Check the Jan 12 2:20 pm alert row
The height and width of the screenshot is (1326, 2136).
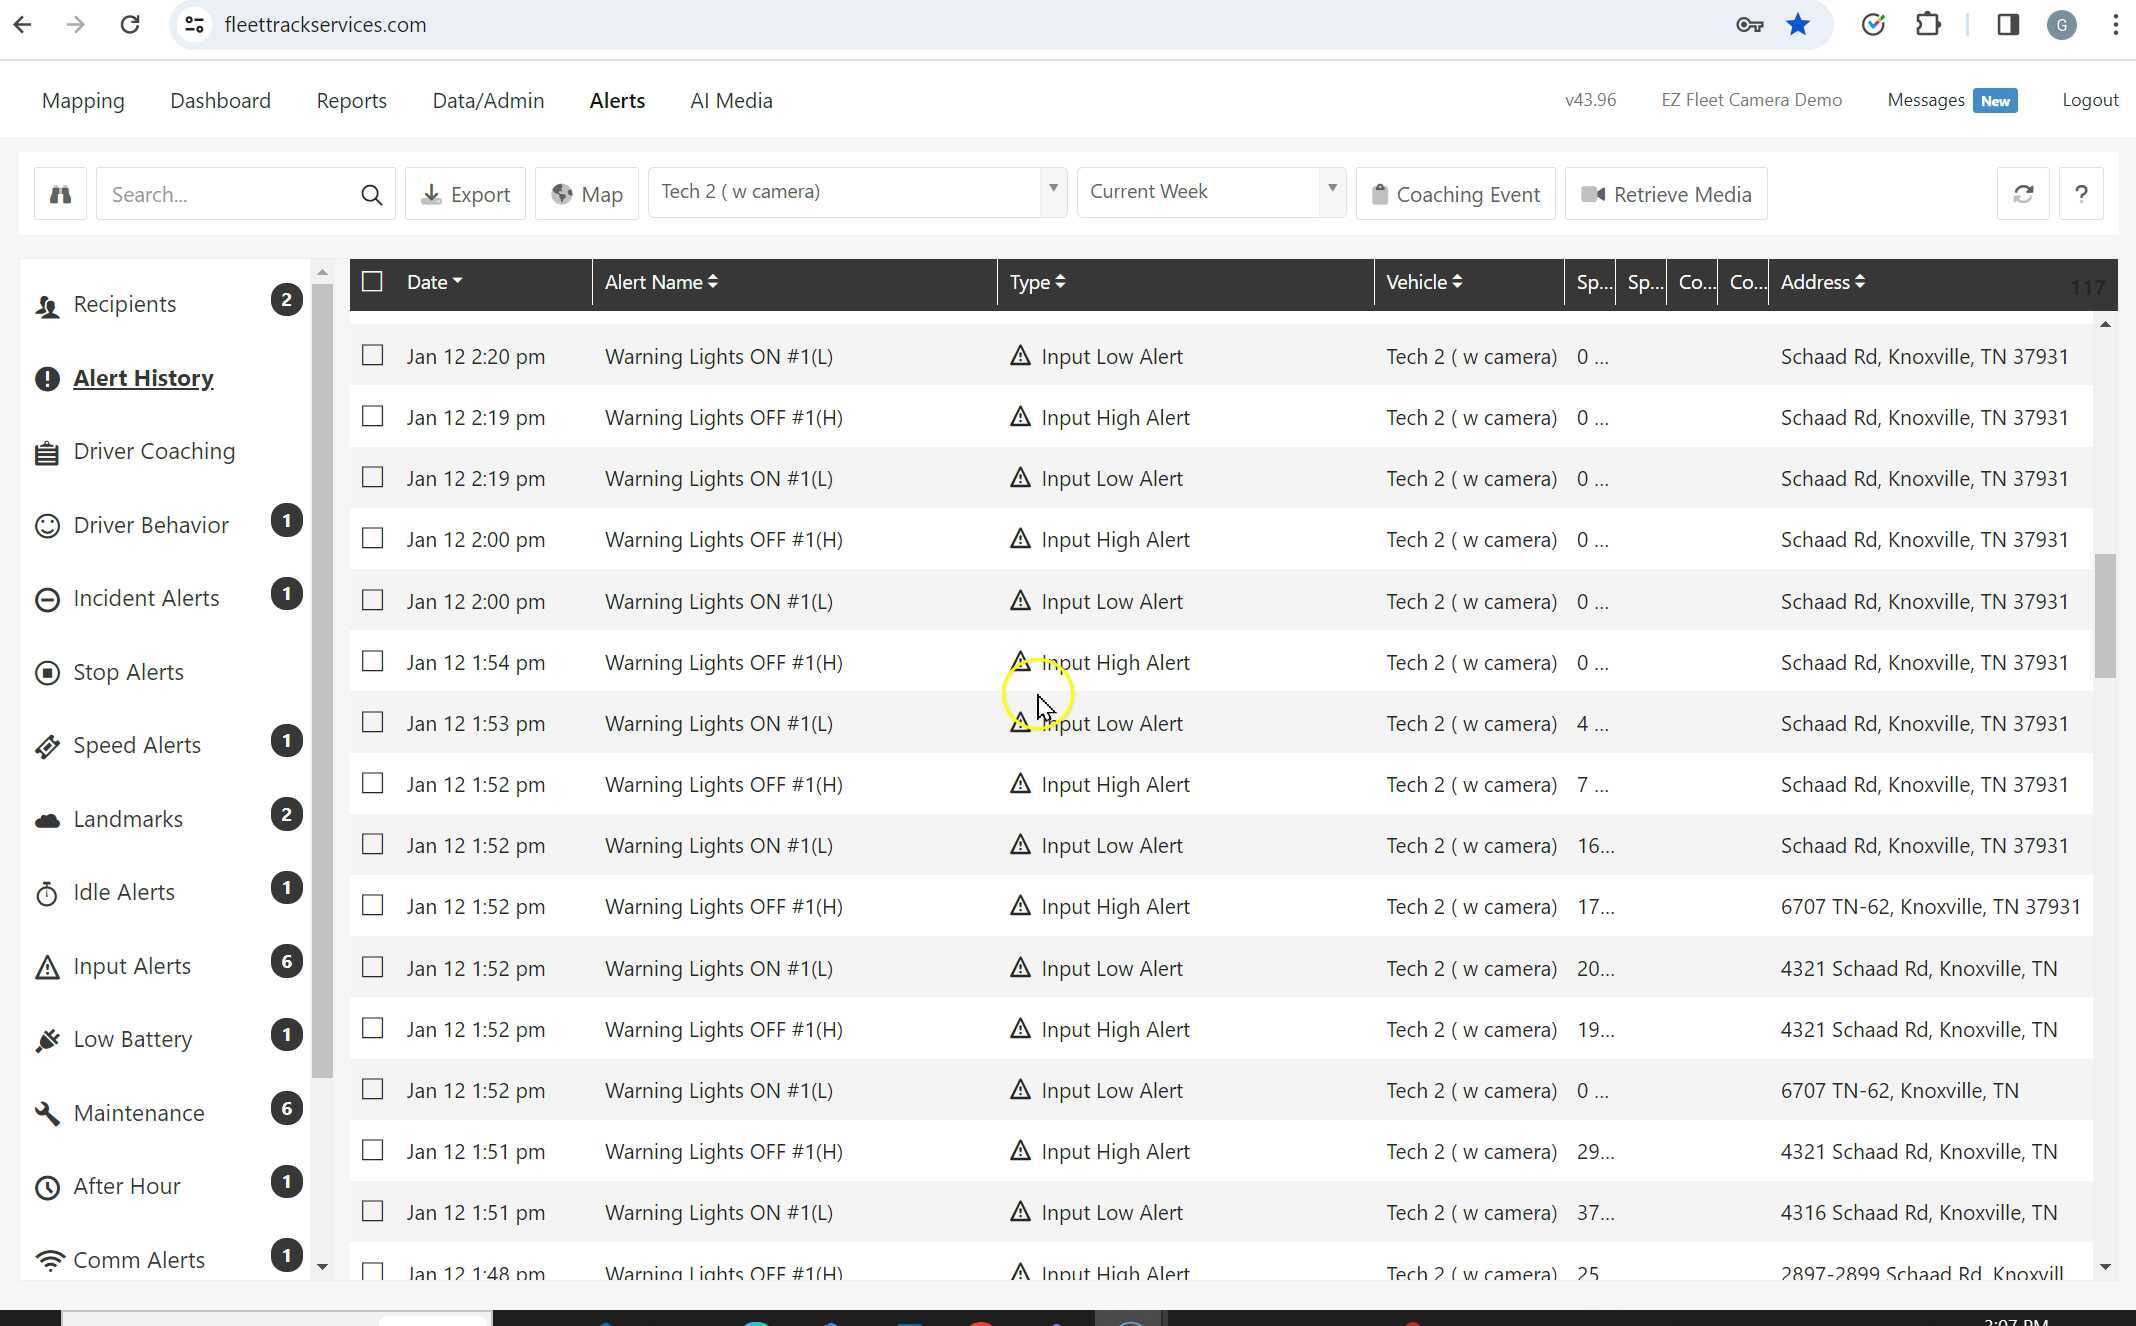tap(372, 356)
